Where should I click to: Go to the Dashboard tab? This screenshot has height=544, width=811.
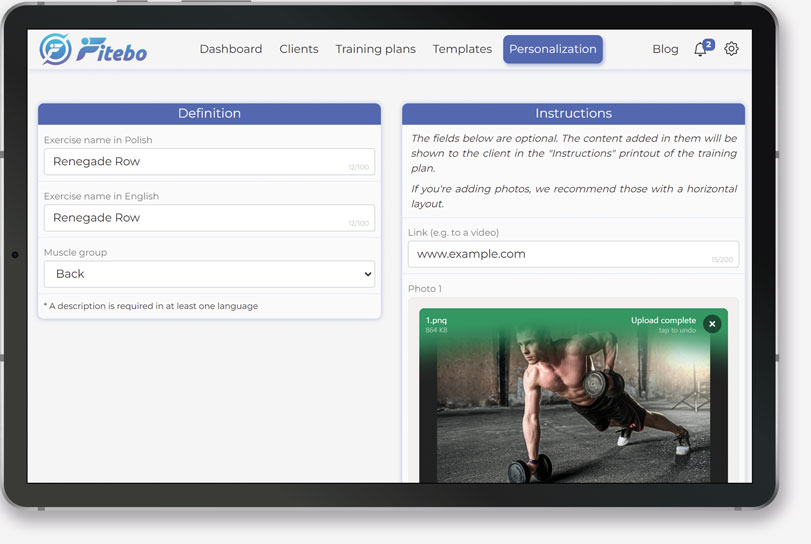[230, 49]
